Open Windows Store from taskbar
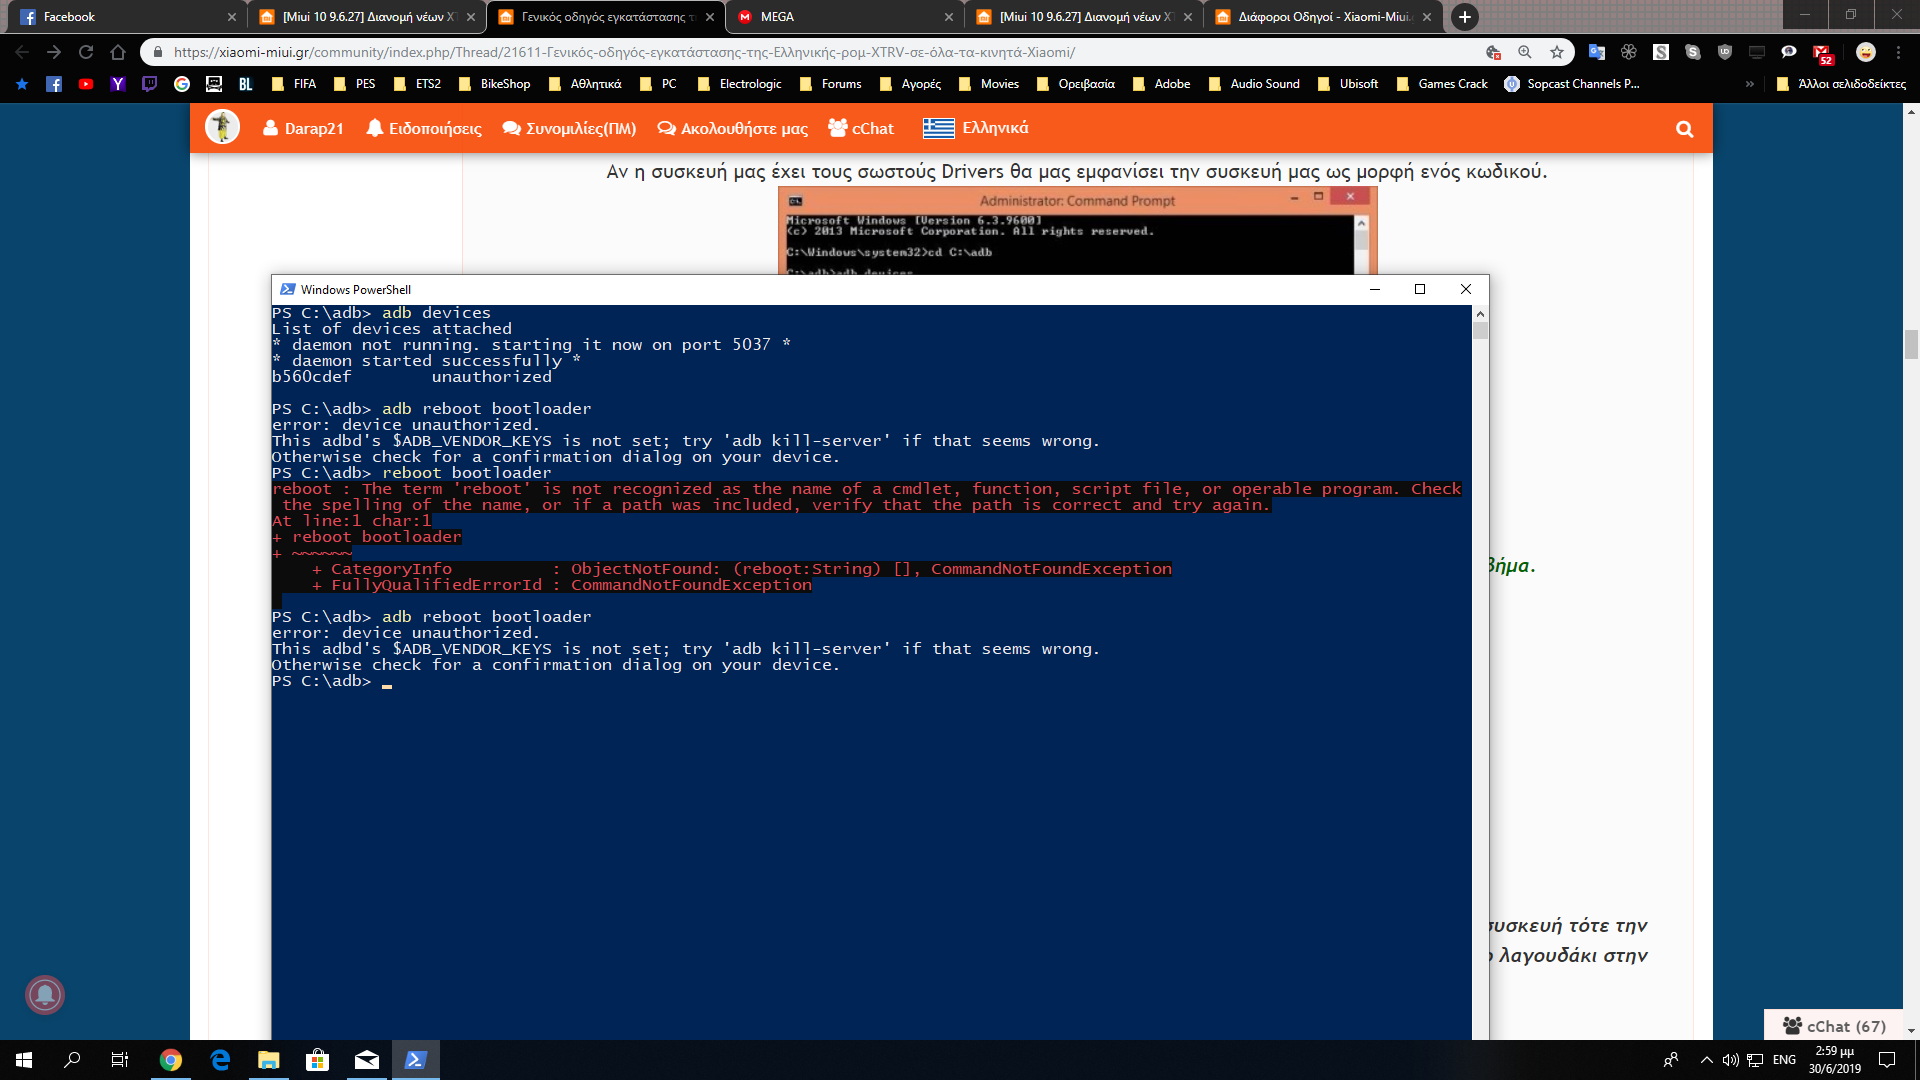 [317, 1059]
